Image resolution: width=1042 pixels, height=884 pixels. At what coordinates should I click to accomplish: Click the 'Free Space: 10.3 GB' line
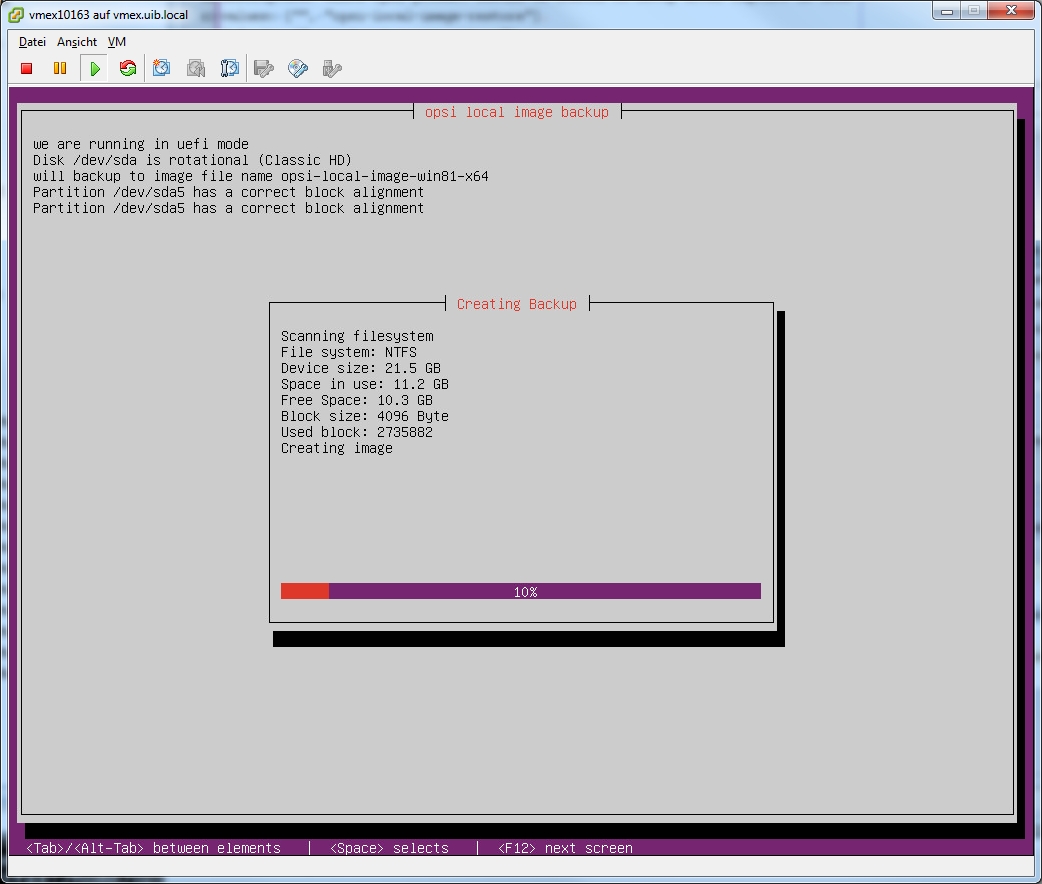pos(356,400)
